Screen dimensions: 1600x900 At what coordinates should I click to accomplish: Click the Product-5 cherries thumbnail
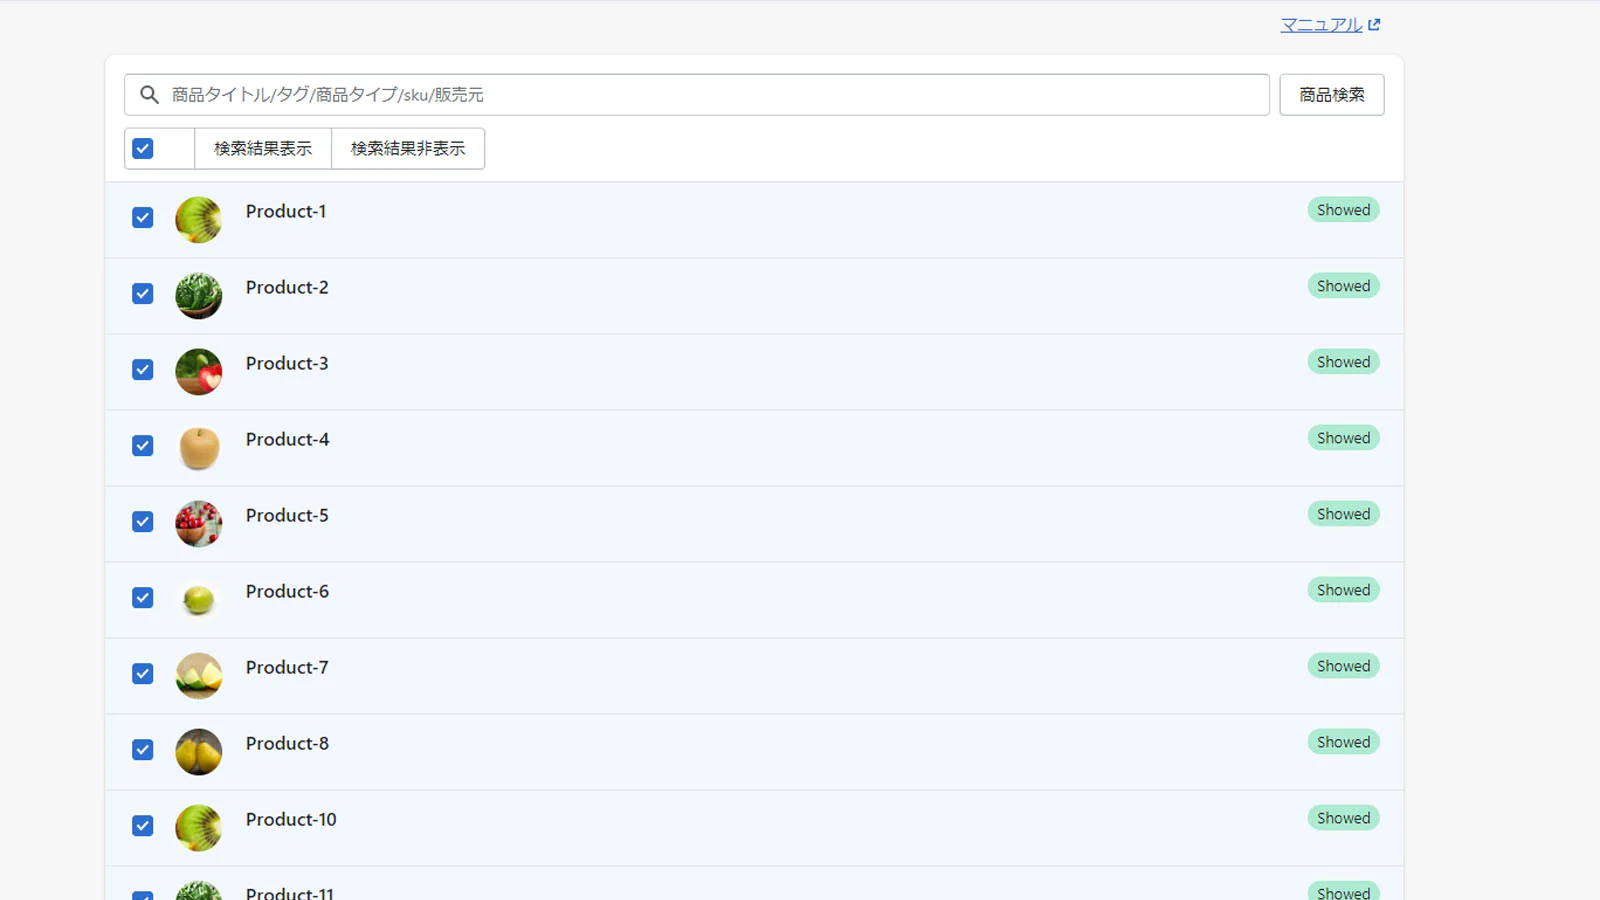pos(199,524)
